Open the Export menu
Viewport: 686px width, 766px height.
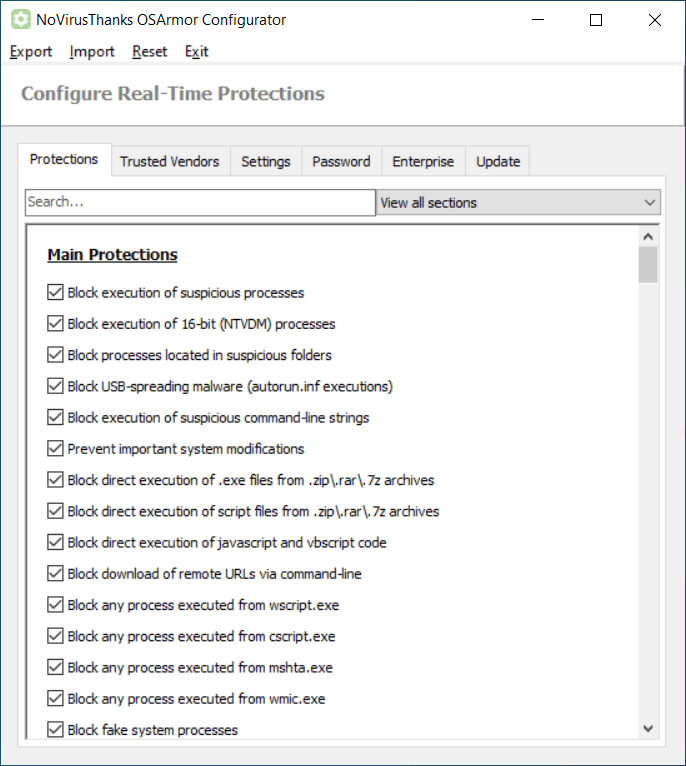pyautogui.click(x=31, y=52)
